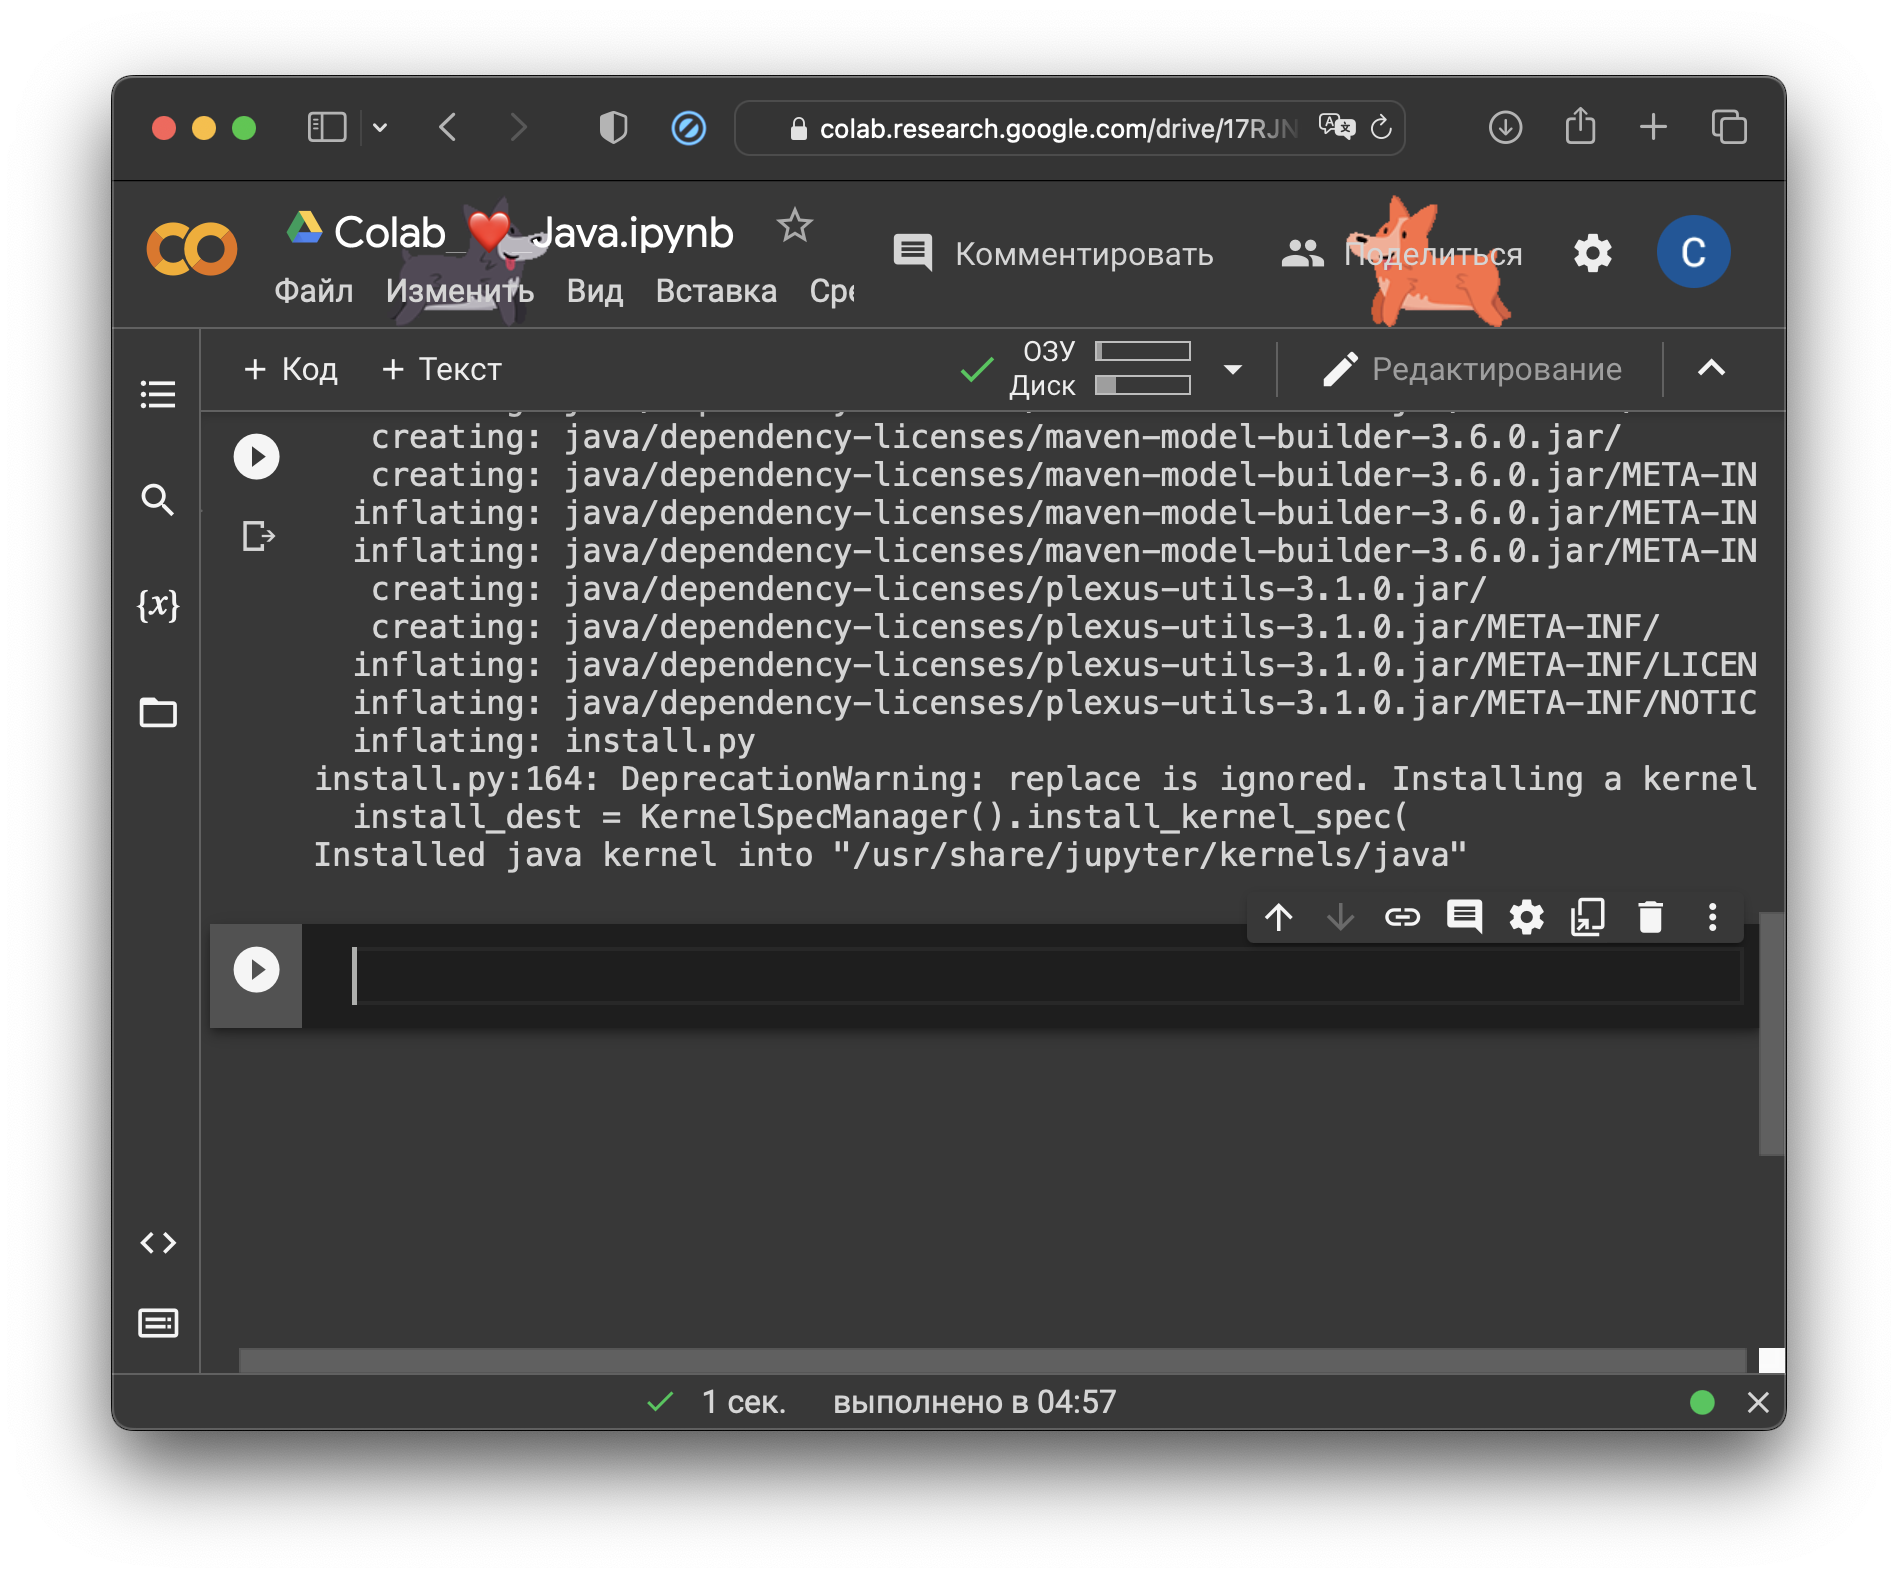Open the account avatar C
Viewport: 1898px width, 1578px height.
coord(1694,252)
